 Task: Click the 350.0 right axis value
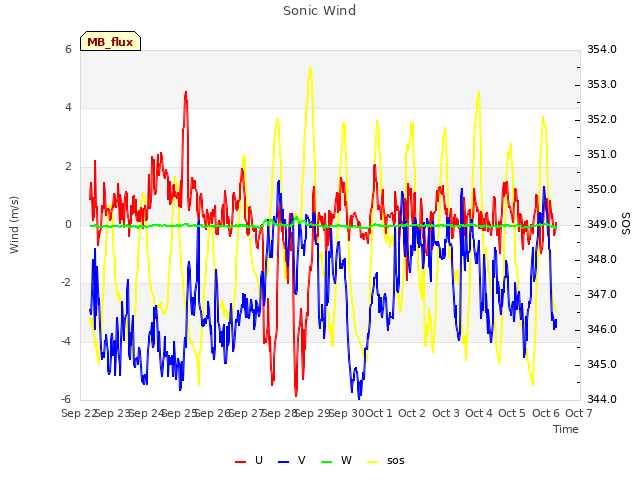(602, 190)
